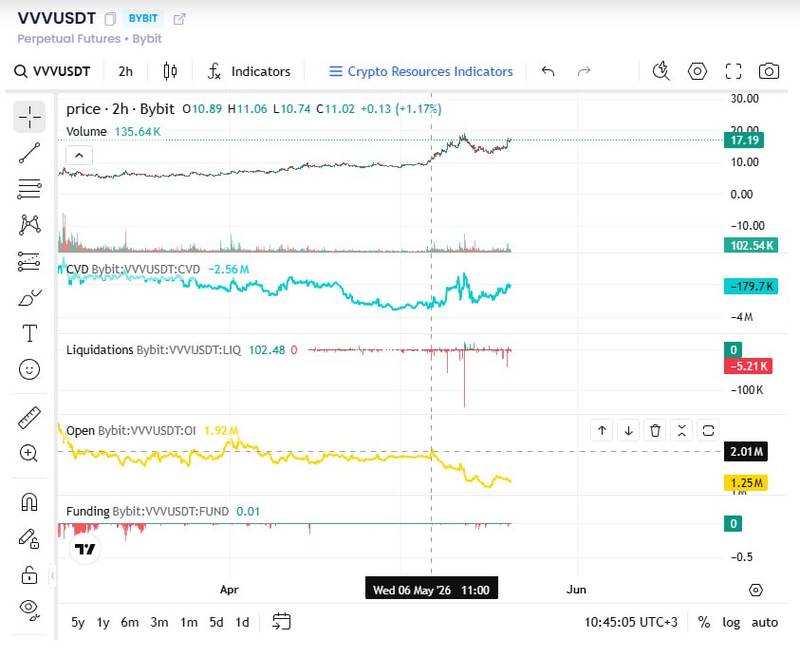Redo the last chart action
Image resolution: width=800 pixels, height=657 pixels.
pyautogui.click(x=584, y=71)
